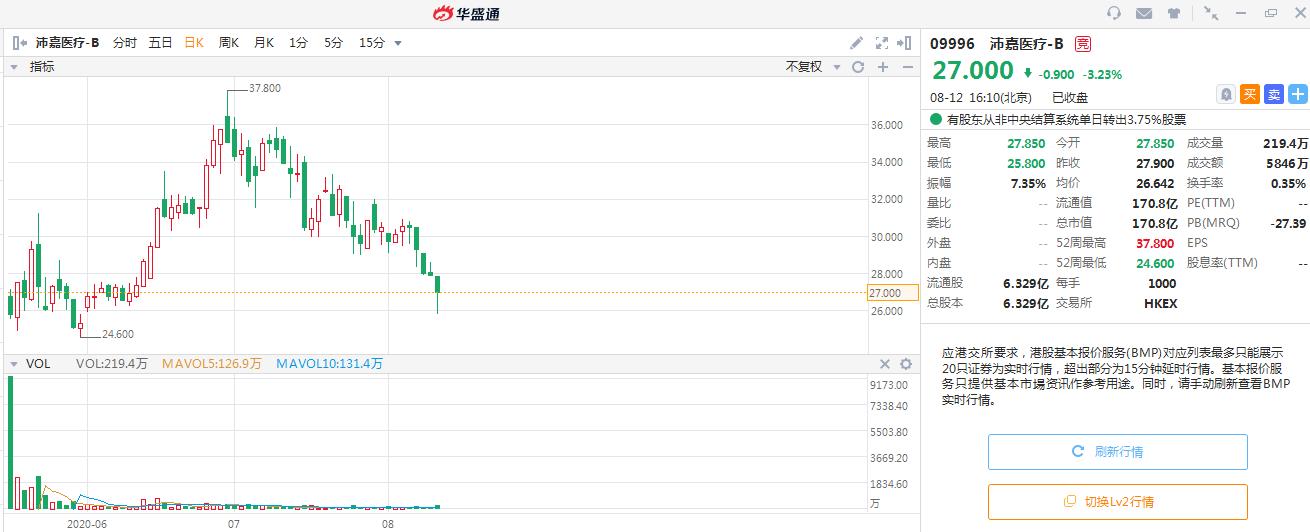The image size is (1310, 532).
Task: Click the 切换Lv2行情 button
Action: [x=1118, y=502]
